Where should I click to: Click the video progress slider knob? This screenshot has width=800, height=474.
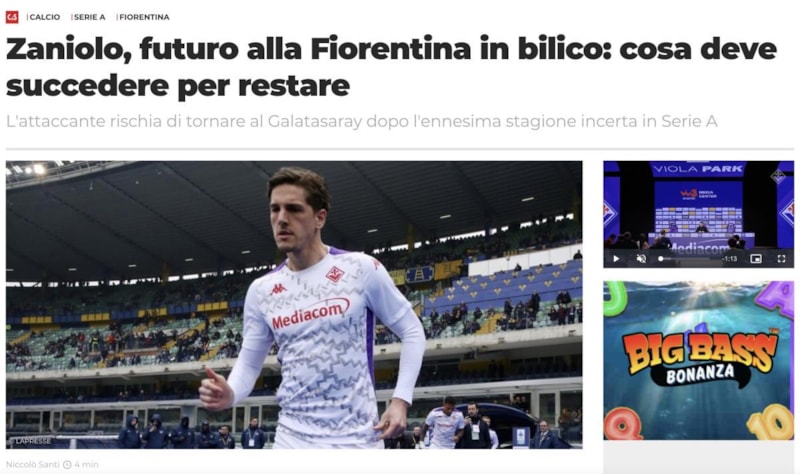(661, 259)
